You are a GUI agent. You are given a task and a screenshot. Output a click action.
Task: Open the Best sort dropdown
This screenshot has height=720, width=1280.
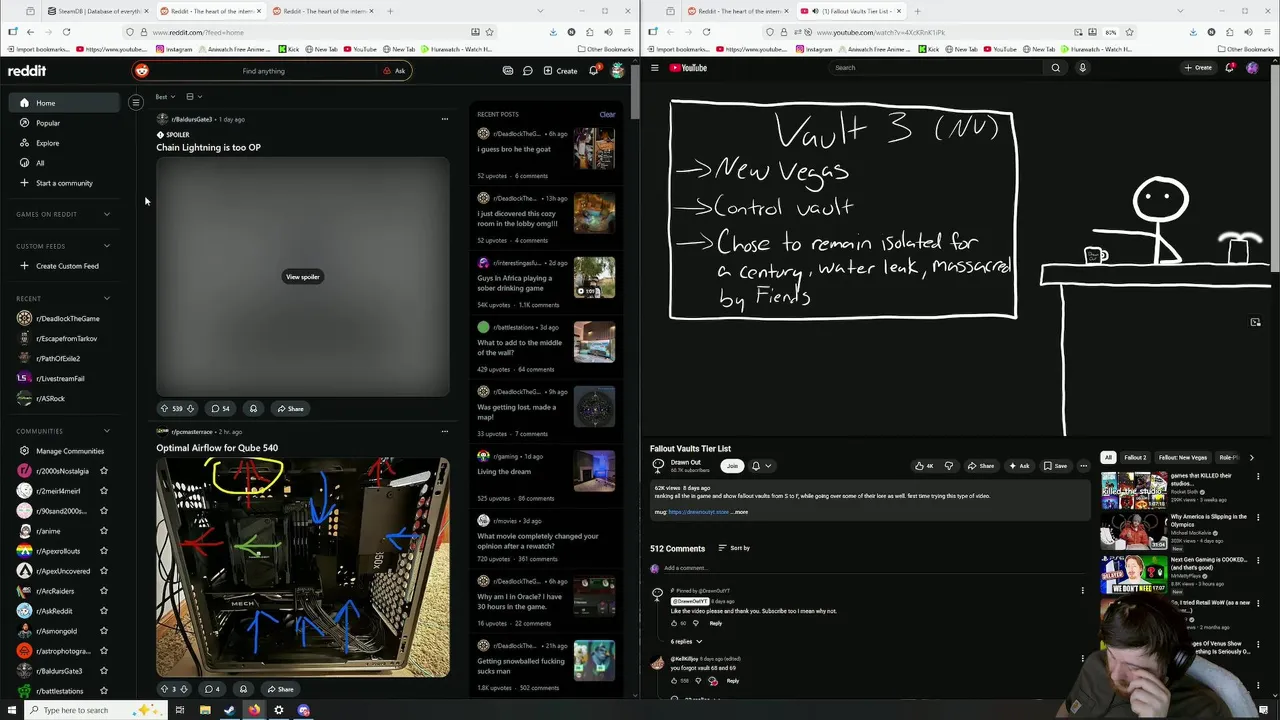click(x=165, y=97)
